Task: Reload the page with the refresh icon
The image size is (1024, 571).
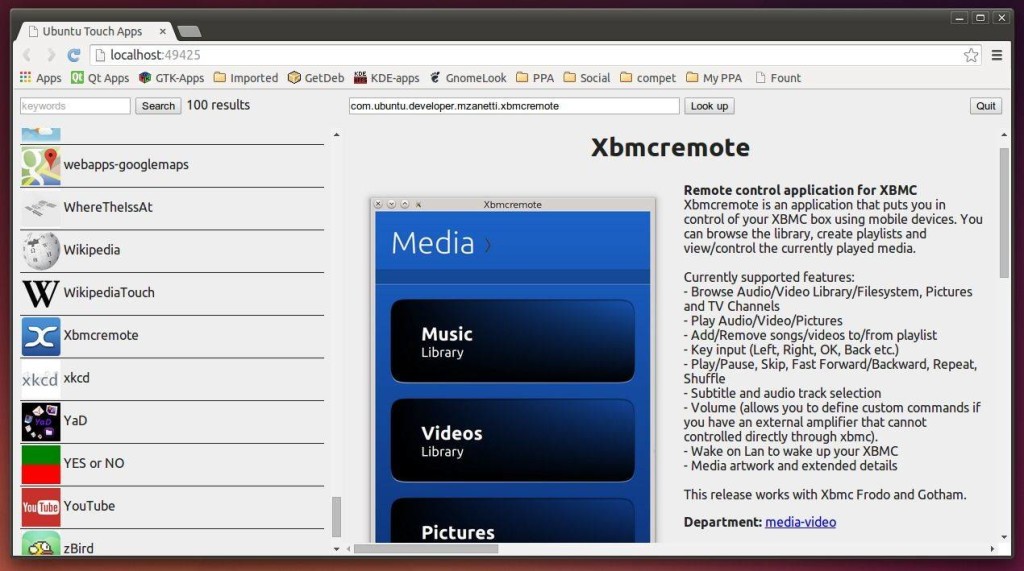Action: tap(74, 55)
